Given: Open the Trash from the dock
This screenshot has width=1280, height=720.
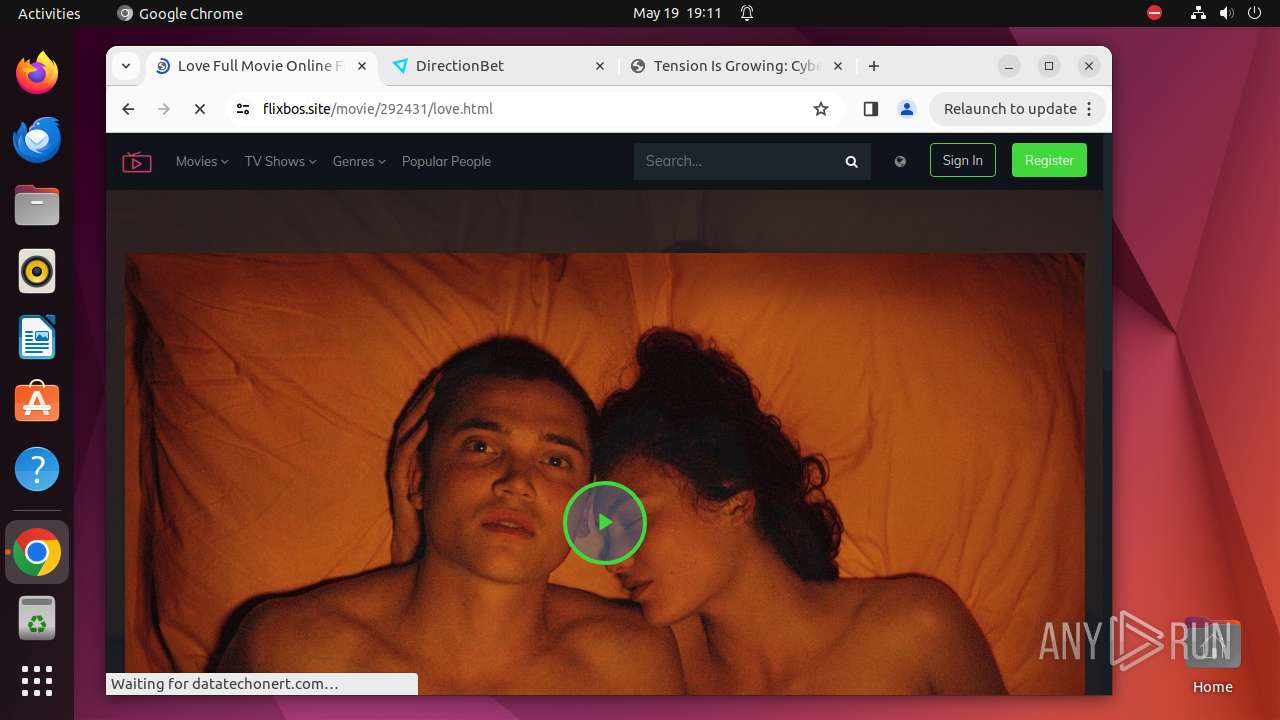Looking at the screenshot, I should pyautogui.click(x=37, y=618).
